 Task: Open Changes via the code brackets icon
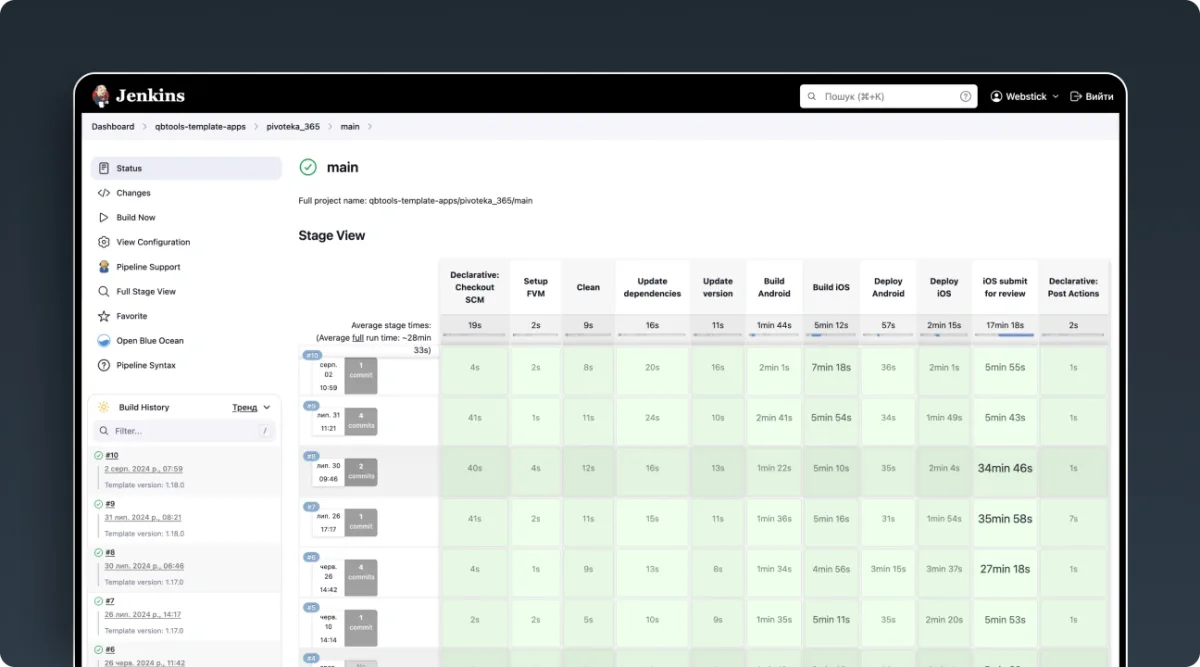pos(104,193)
